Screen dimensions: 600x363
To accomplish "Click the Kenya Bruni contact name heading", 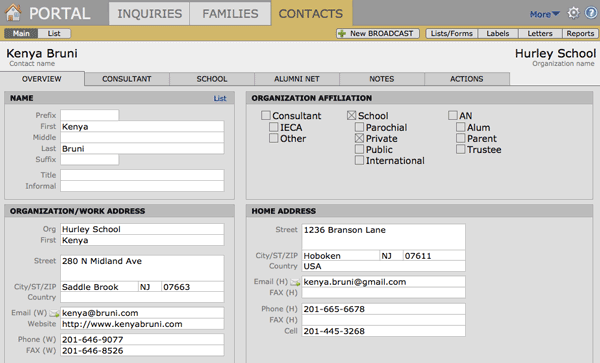I will coord(42,54).
